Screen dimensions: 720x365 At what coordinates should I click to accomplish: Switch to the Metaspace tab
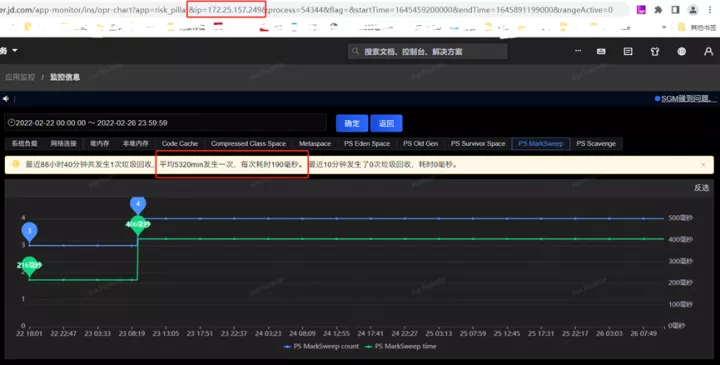click(x=315, y=144)
